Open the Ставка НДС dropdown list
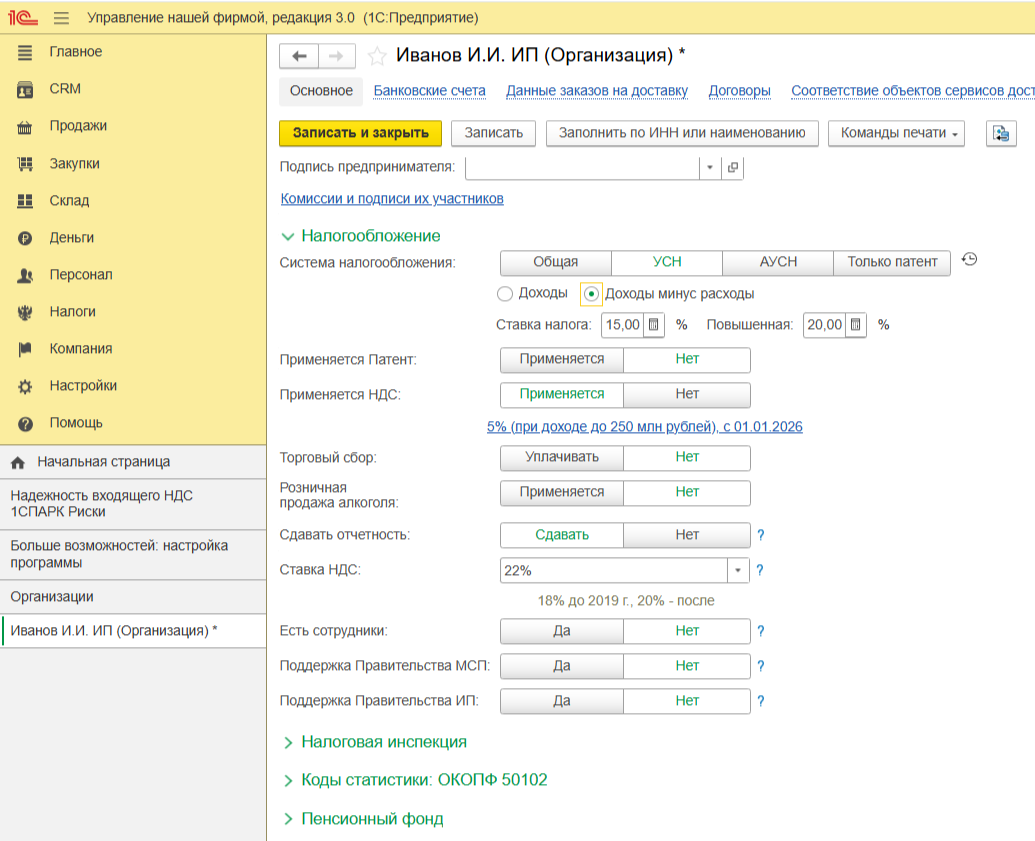This screenshot has height=841, width=1035. coord(738,571)
